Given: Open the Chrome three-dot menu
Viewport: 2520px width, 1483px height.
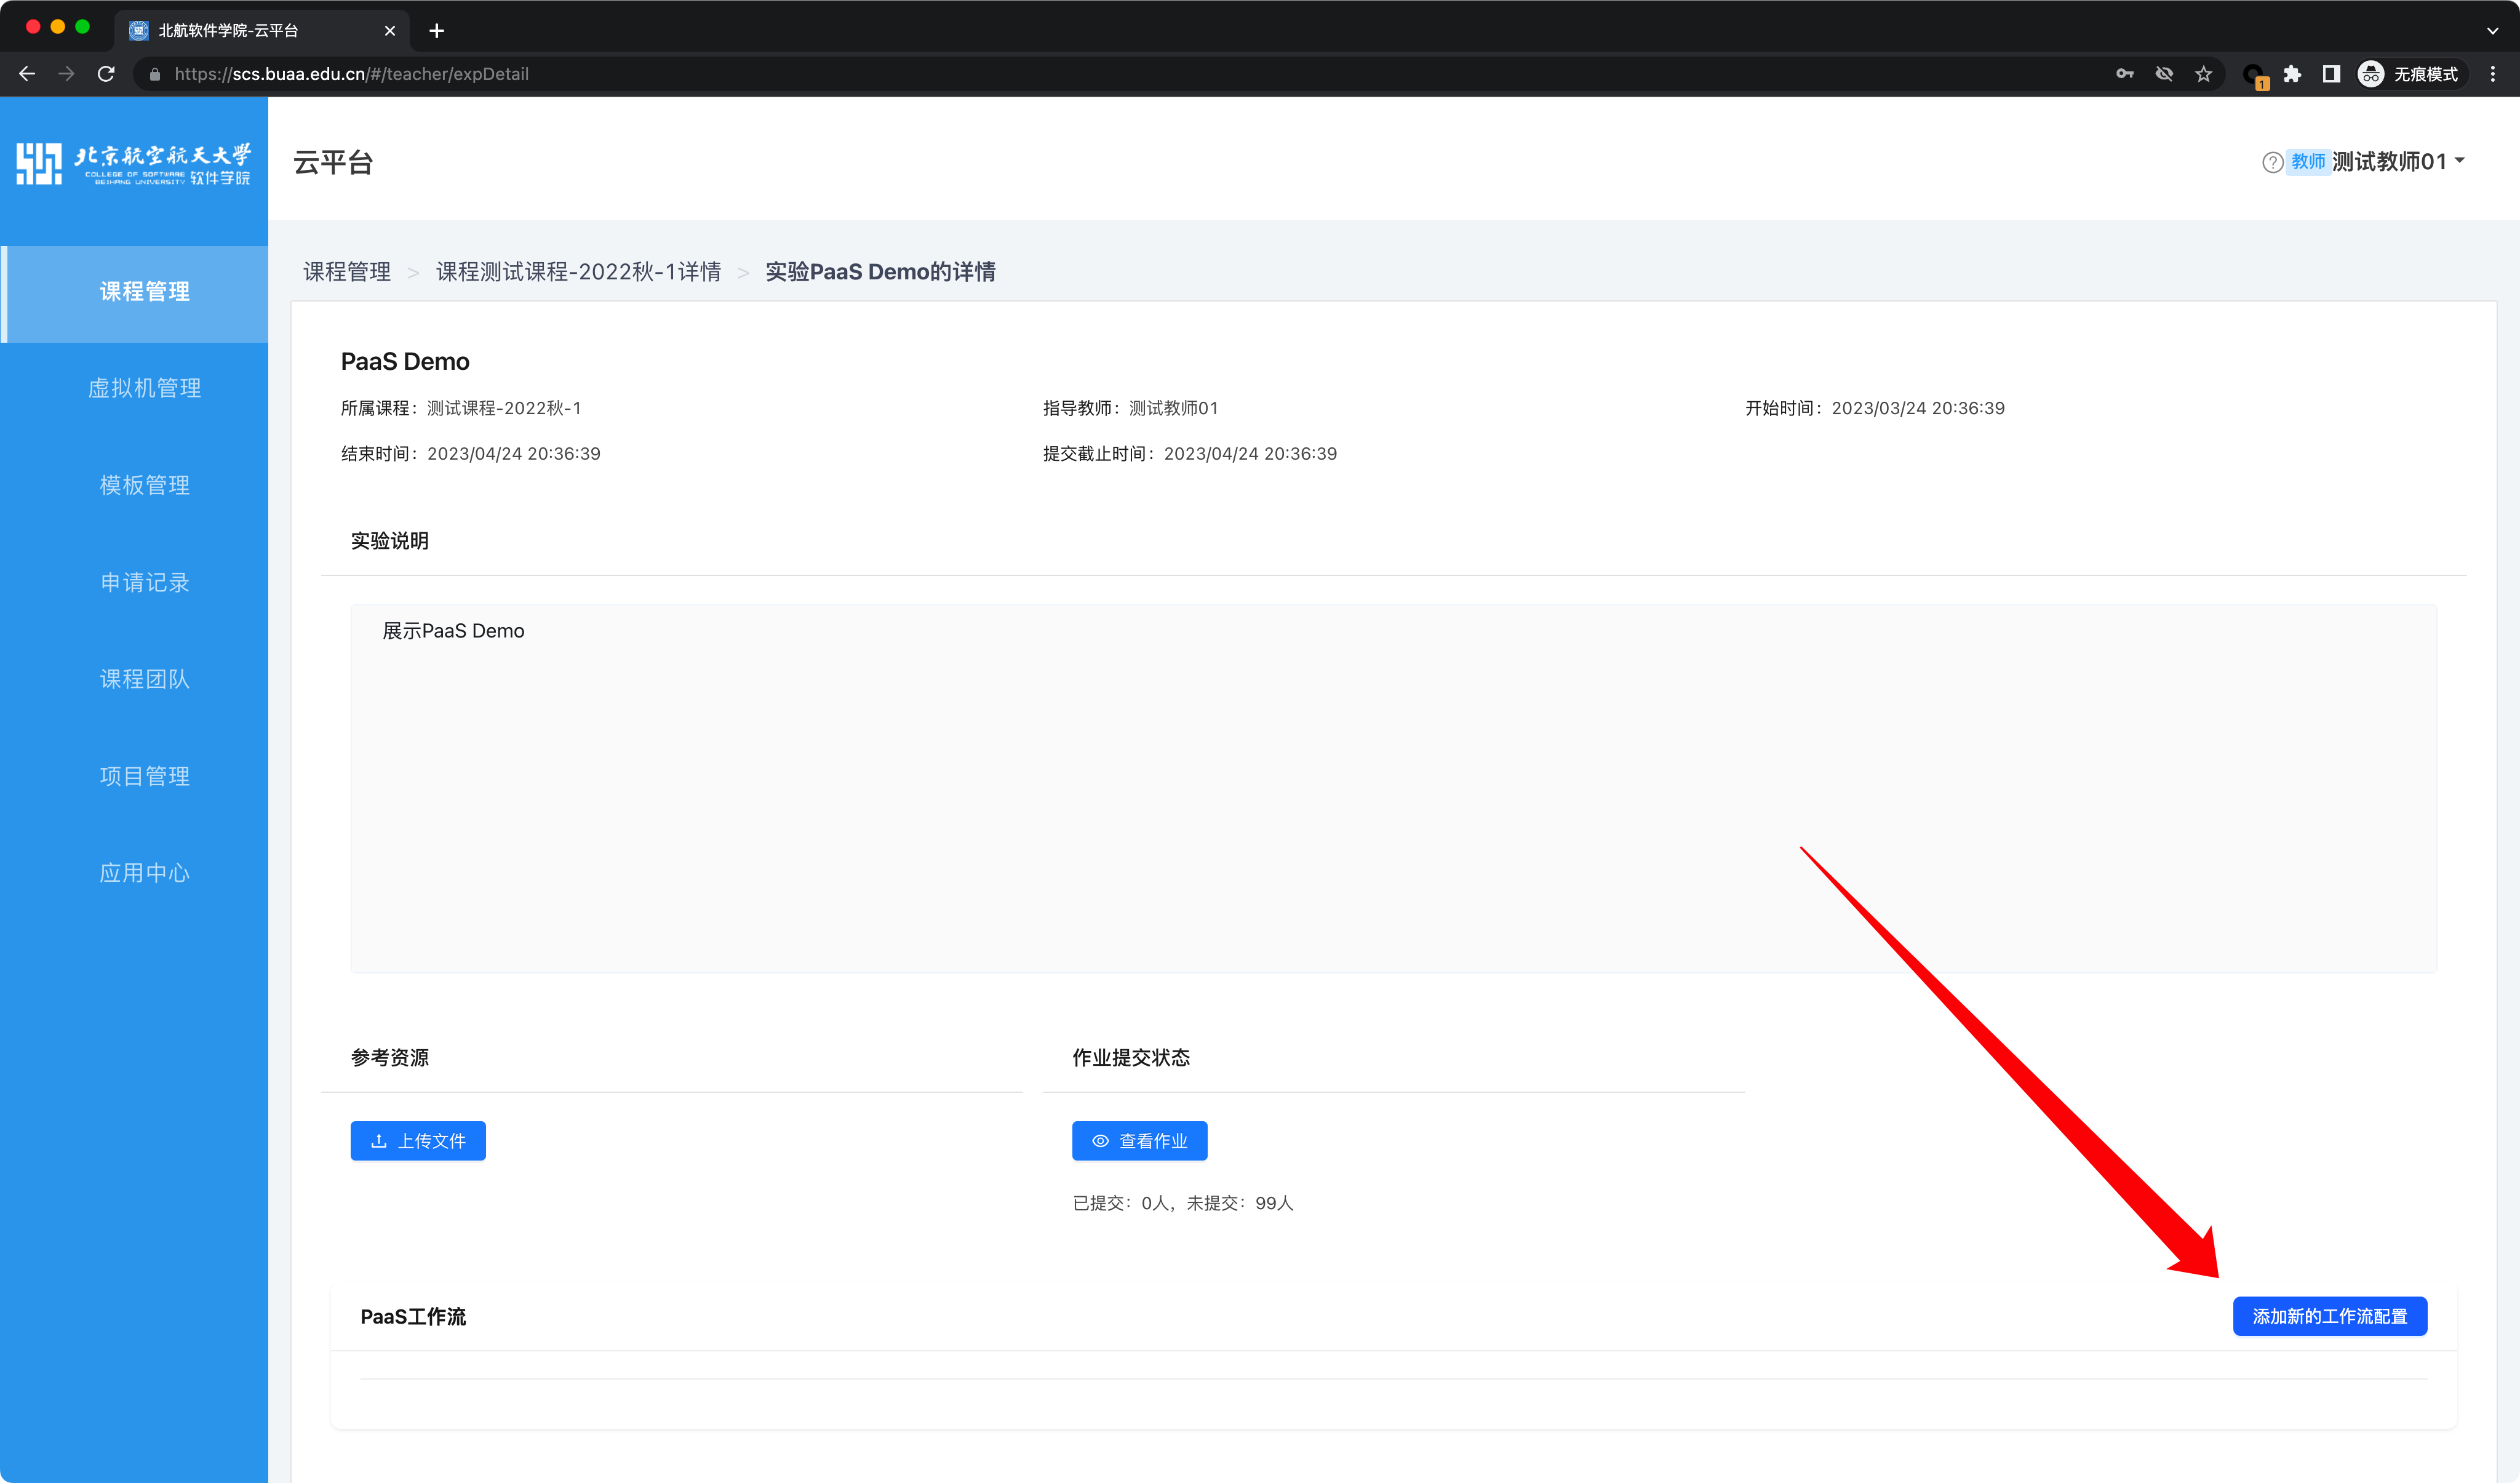Looking at the screenshot, I should point(2493,74).
